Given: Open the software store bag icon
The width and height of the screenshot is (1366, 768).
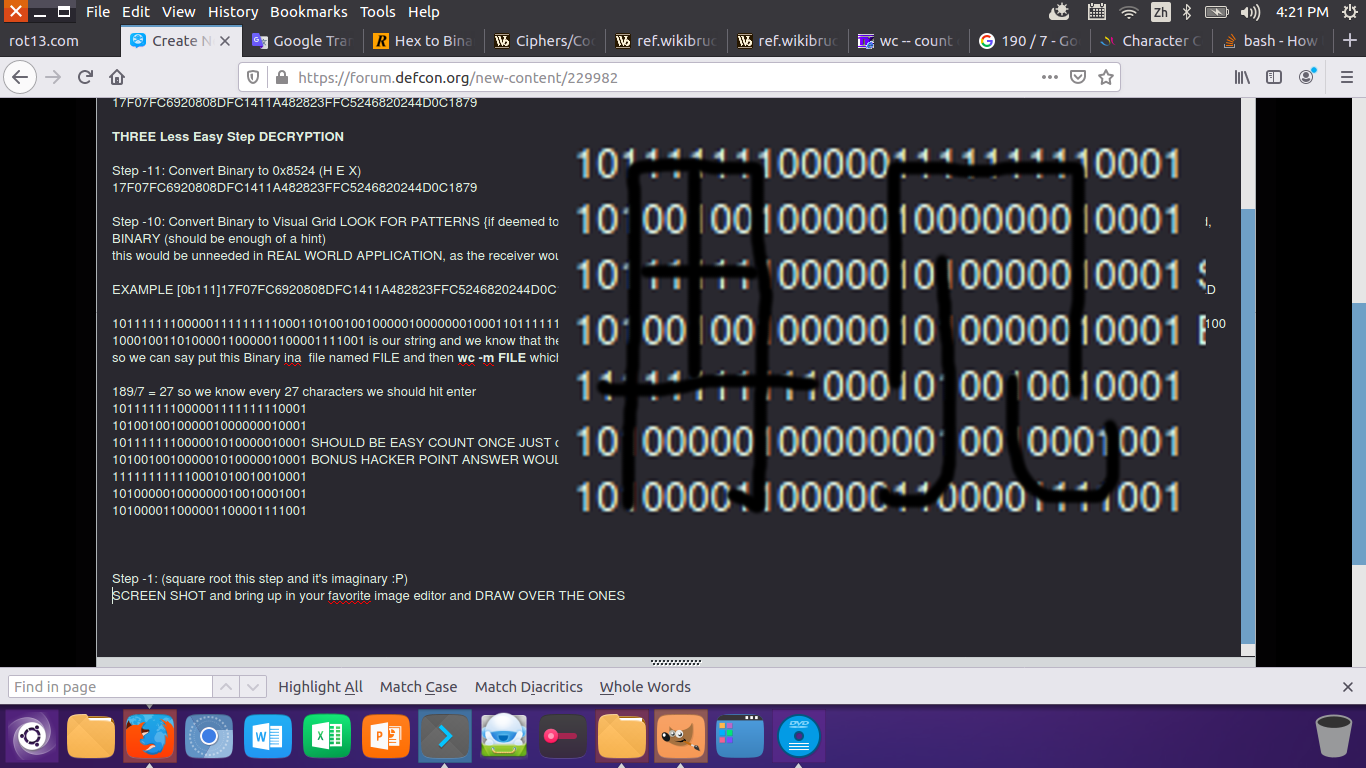Looking at the screenshot, I should (504, 737).
